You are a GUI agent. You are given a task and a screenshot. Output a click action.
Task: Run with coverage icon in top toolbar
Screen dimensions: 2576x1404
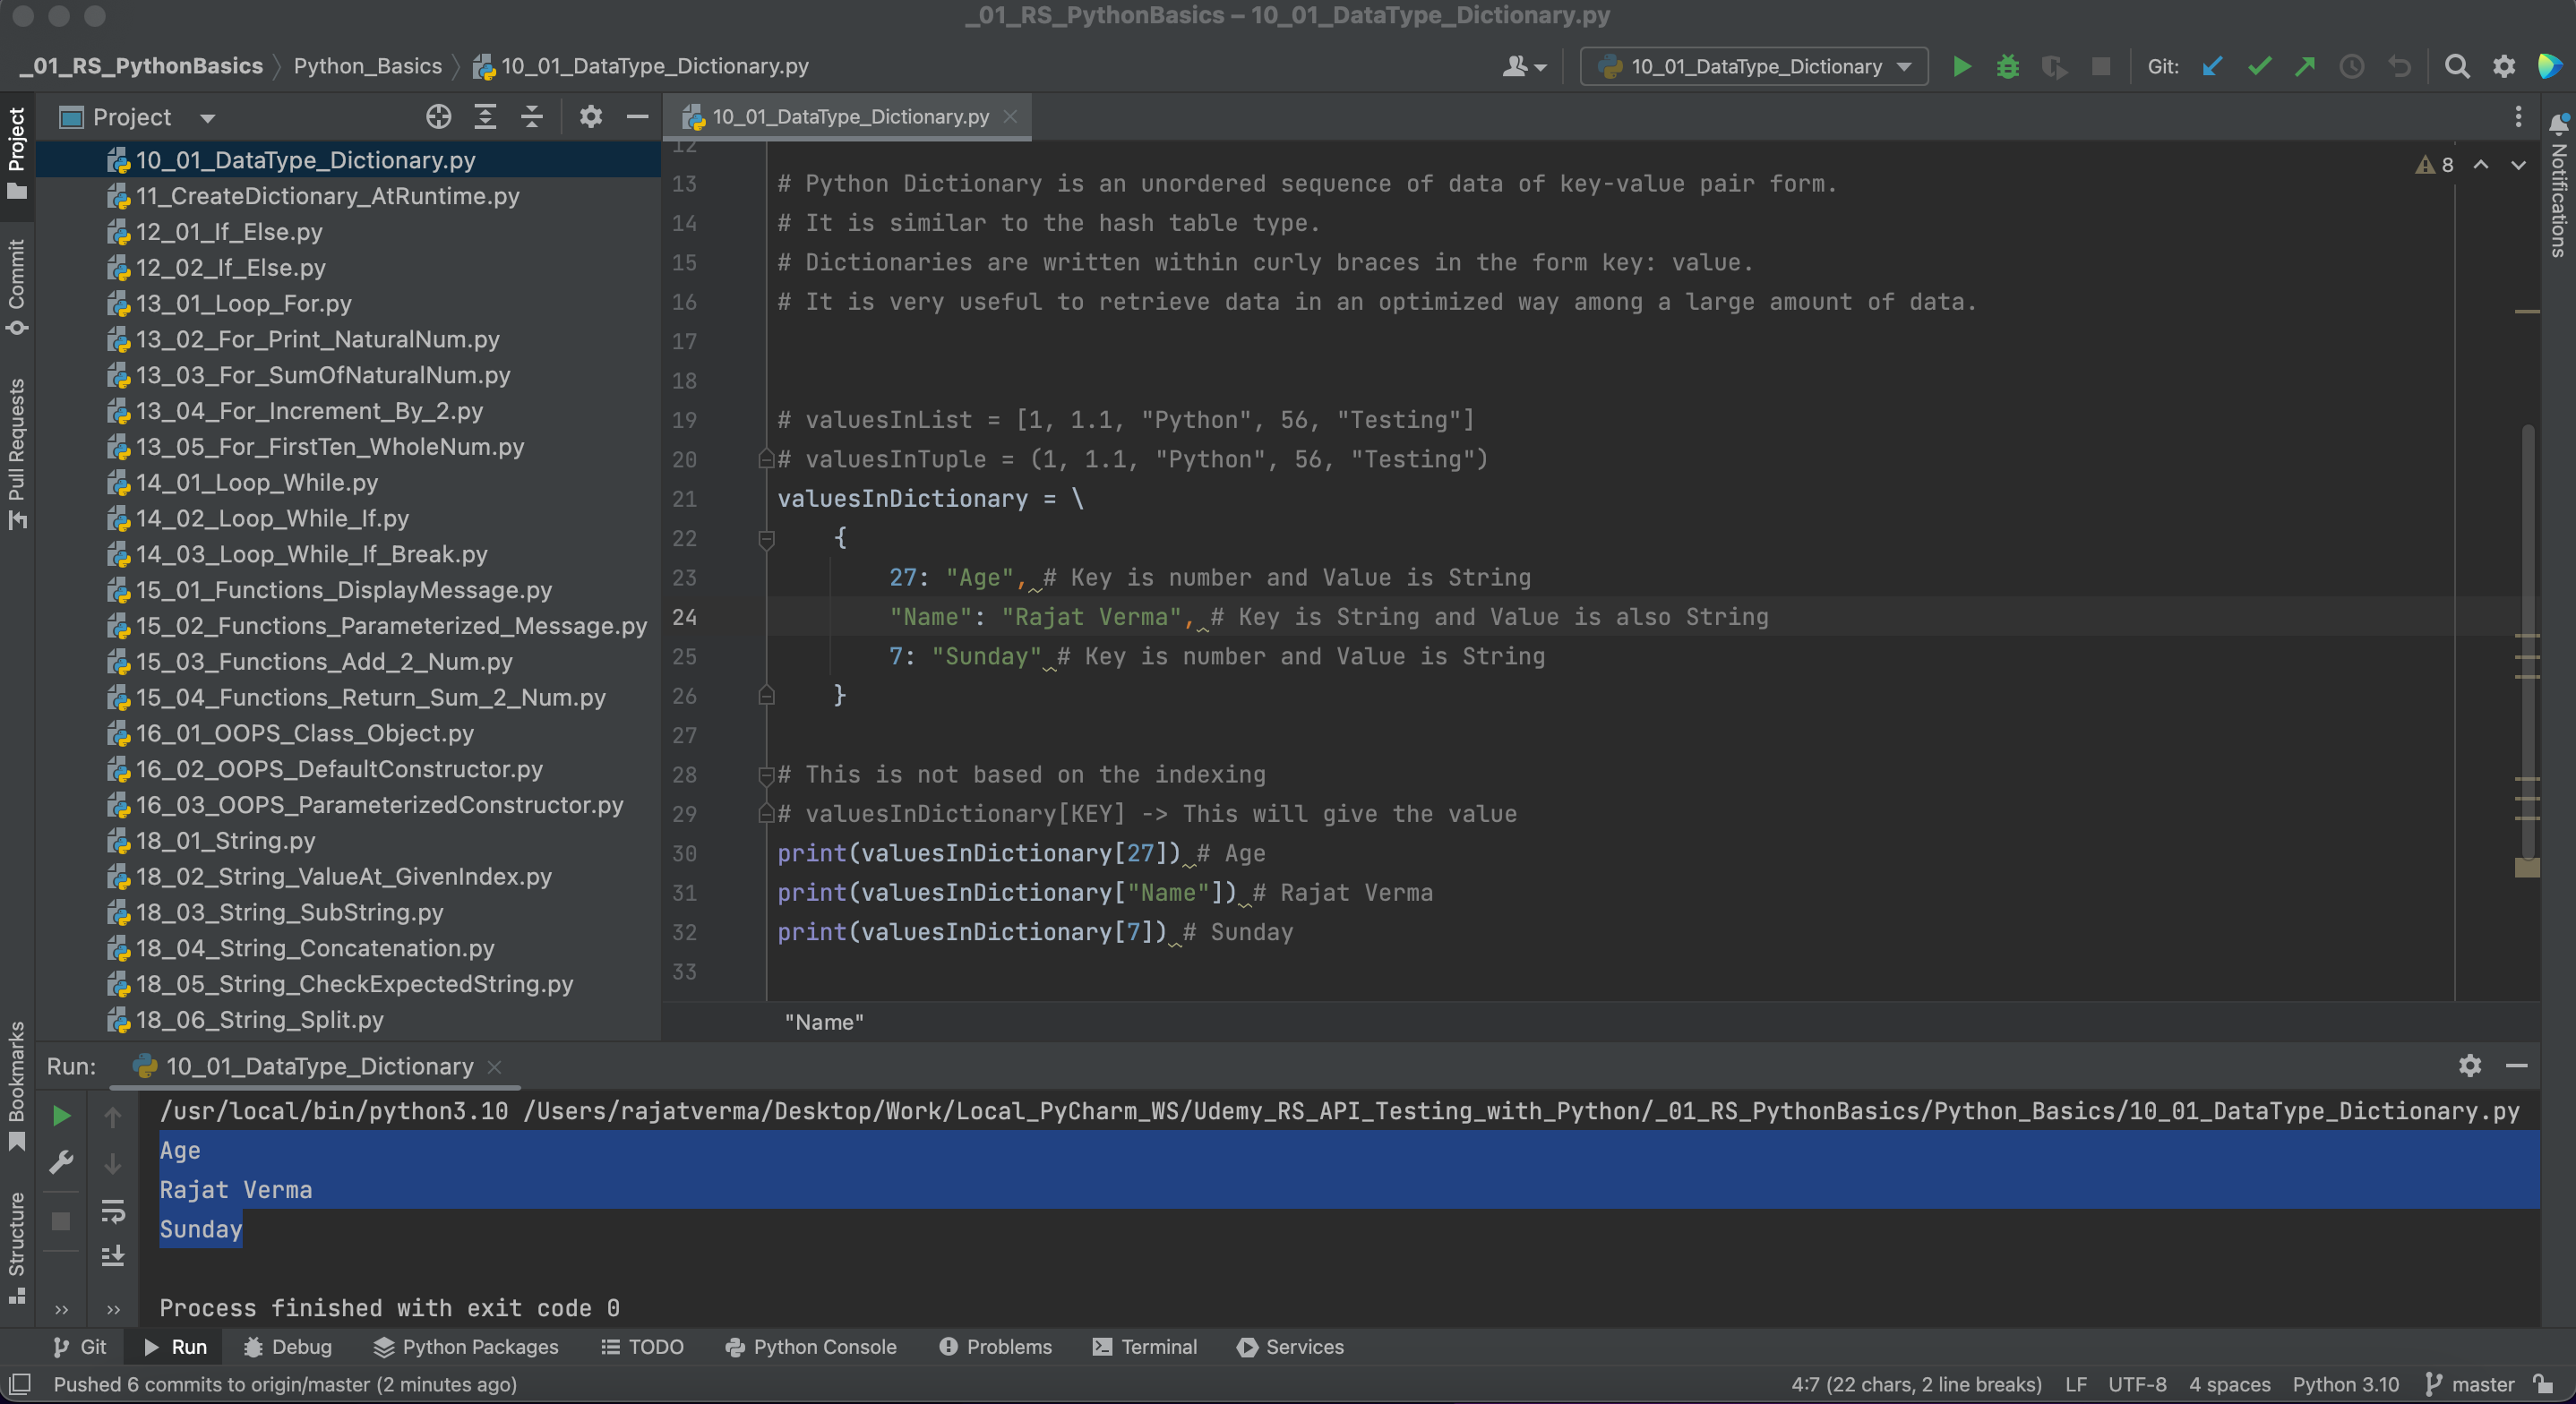2054,67
